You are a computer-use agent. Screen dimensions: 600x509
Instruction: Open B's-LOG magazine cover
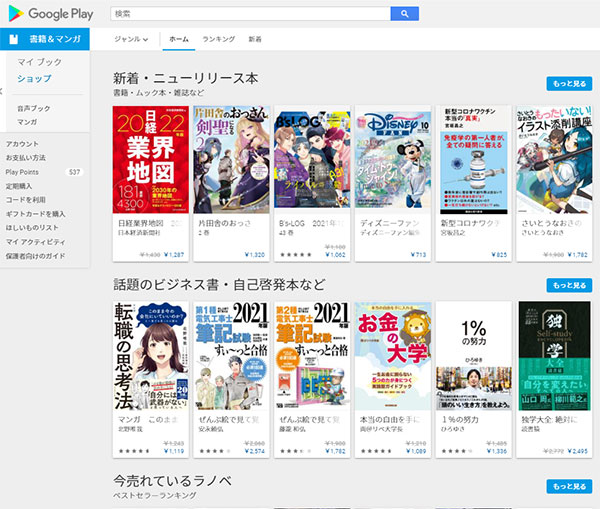point(312,160)
